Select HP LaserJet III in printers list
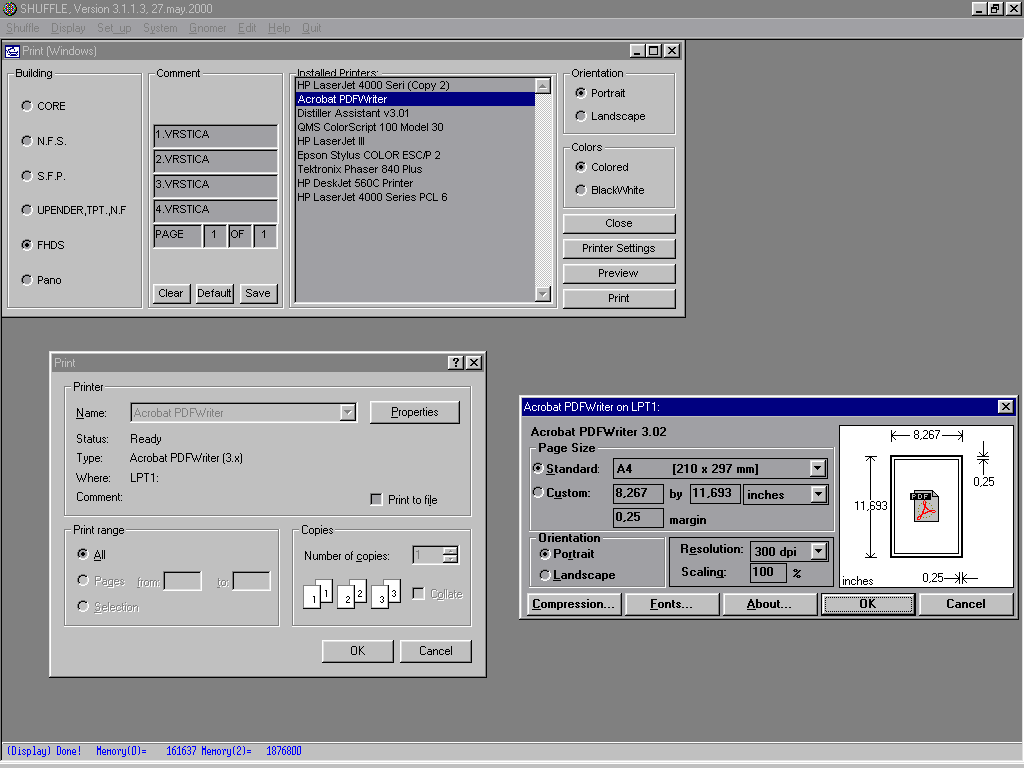The height and width of the screenshot is (768, 1024). (415, 141)
